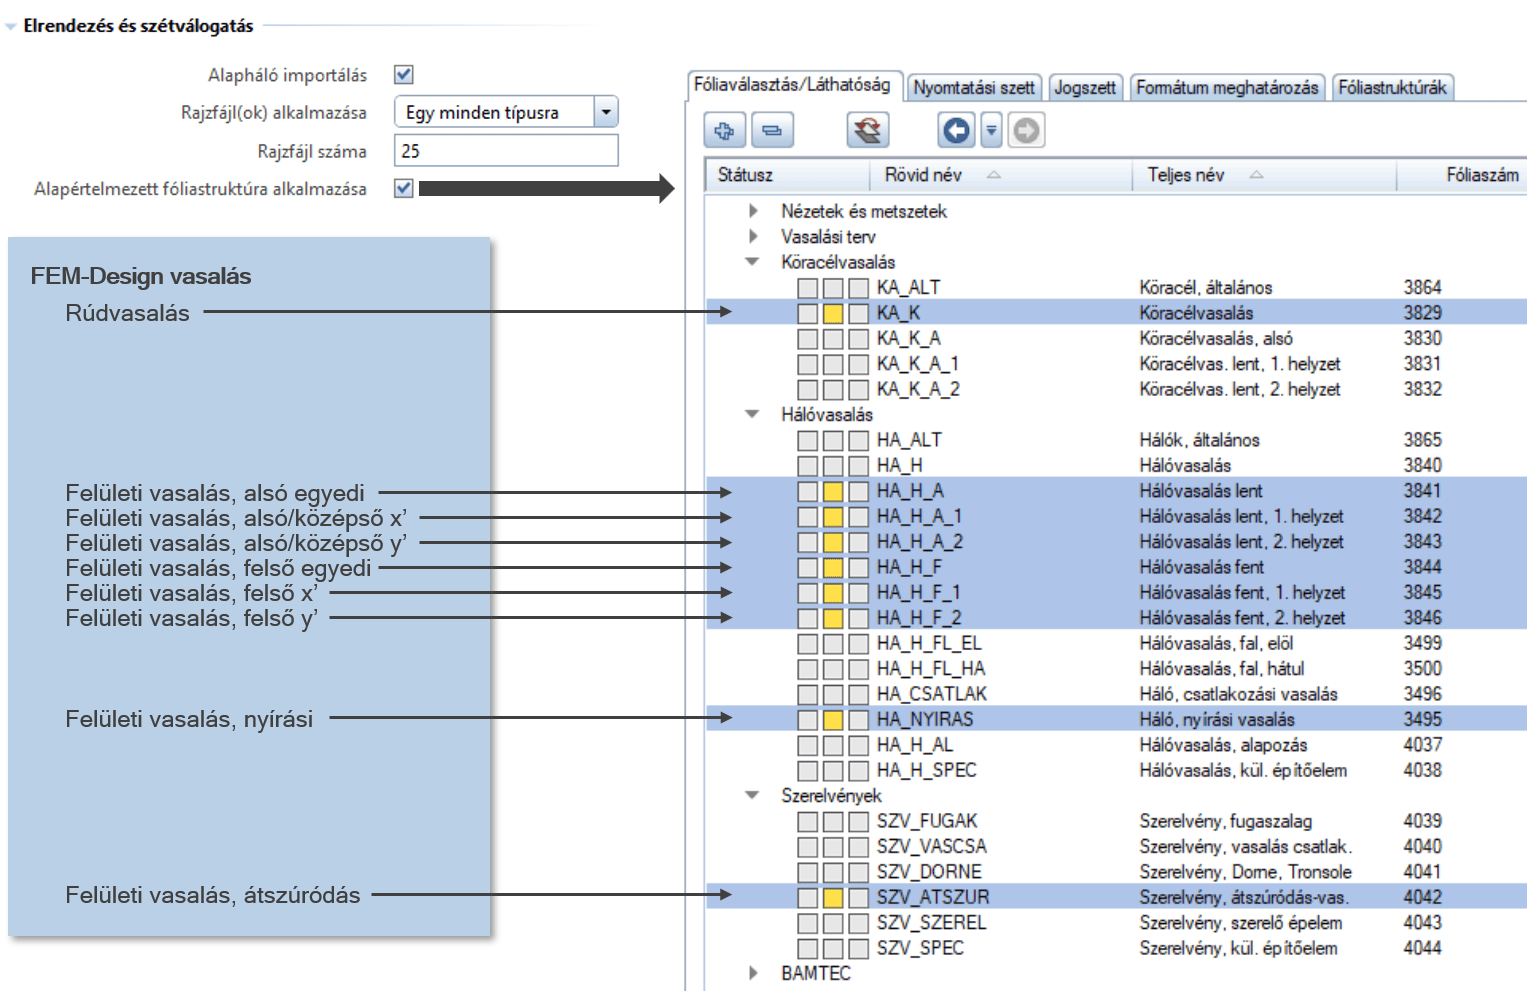Select layer HA_H_F

(x=909, y=567)
